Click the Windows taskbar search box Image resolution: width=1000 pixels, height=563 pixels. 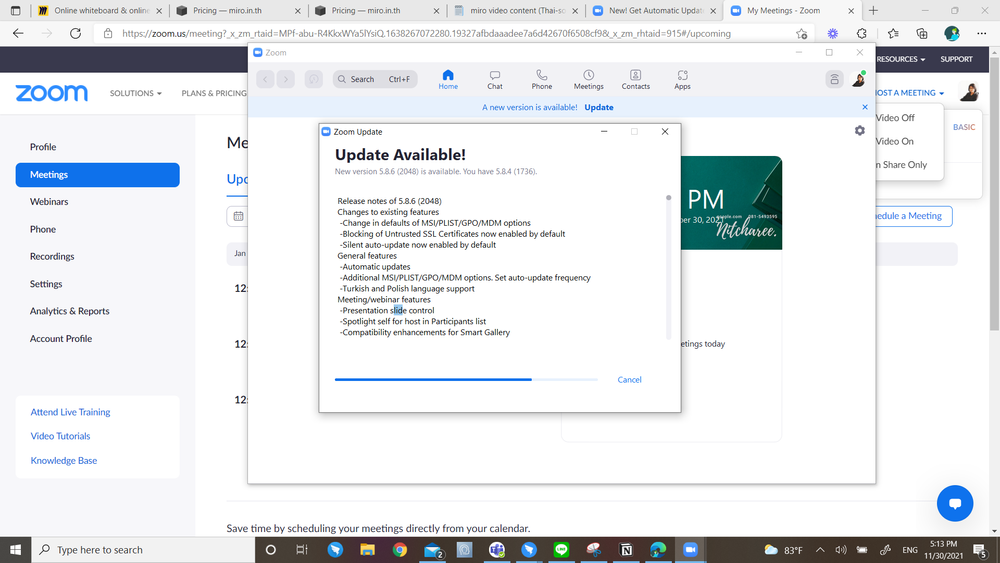(143, 550)
